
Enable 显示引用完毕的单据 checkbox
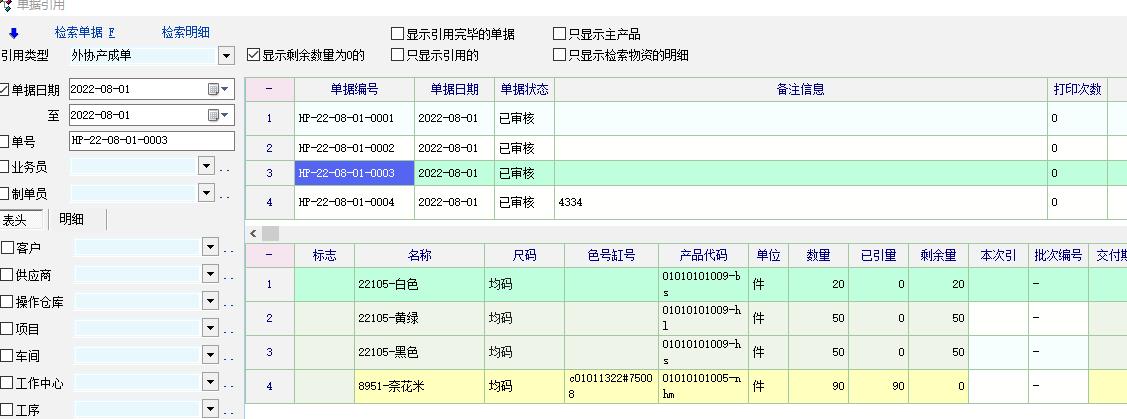(x=398, y=34)
